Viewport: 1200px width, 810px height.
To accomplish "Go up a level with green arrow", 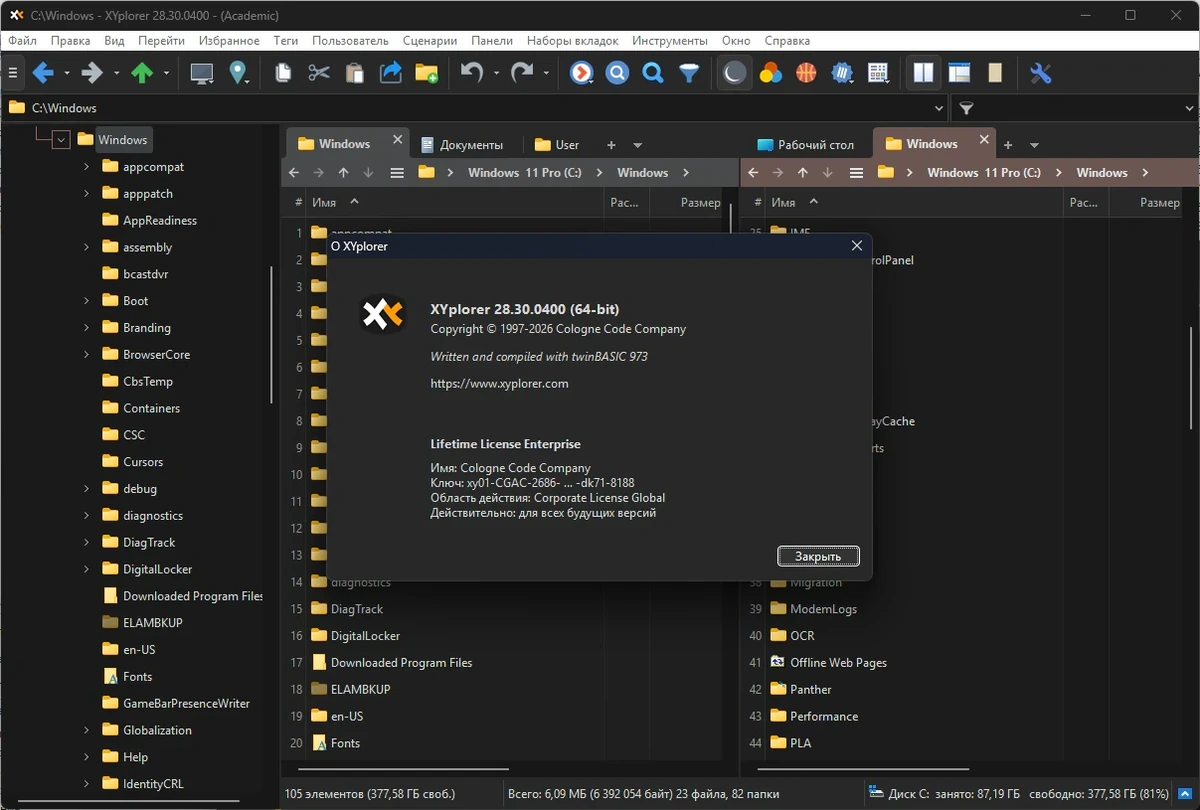I will click(x=142, y=73).
